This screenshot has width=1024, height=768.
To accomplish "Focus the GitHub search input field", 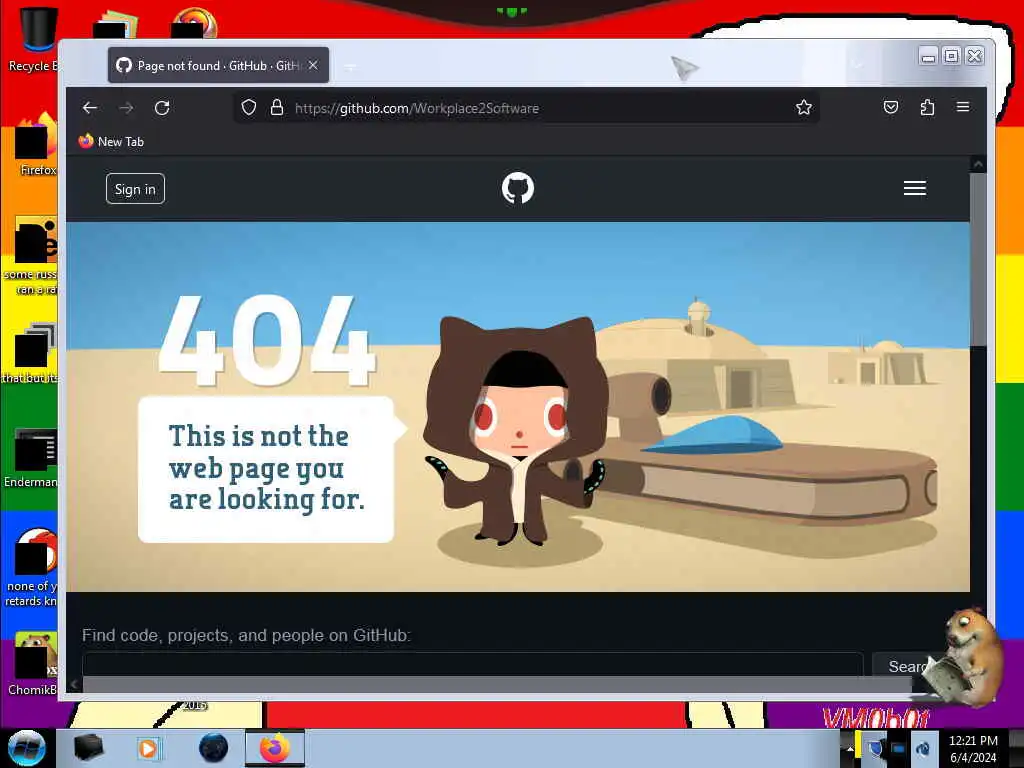I will click(x=473, y=665).
